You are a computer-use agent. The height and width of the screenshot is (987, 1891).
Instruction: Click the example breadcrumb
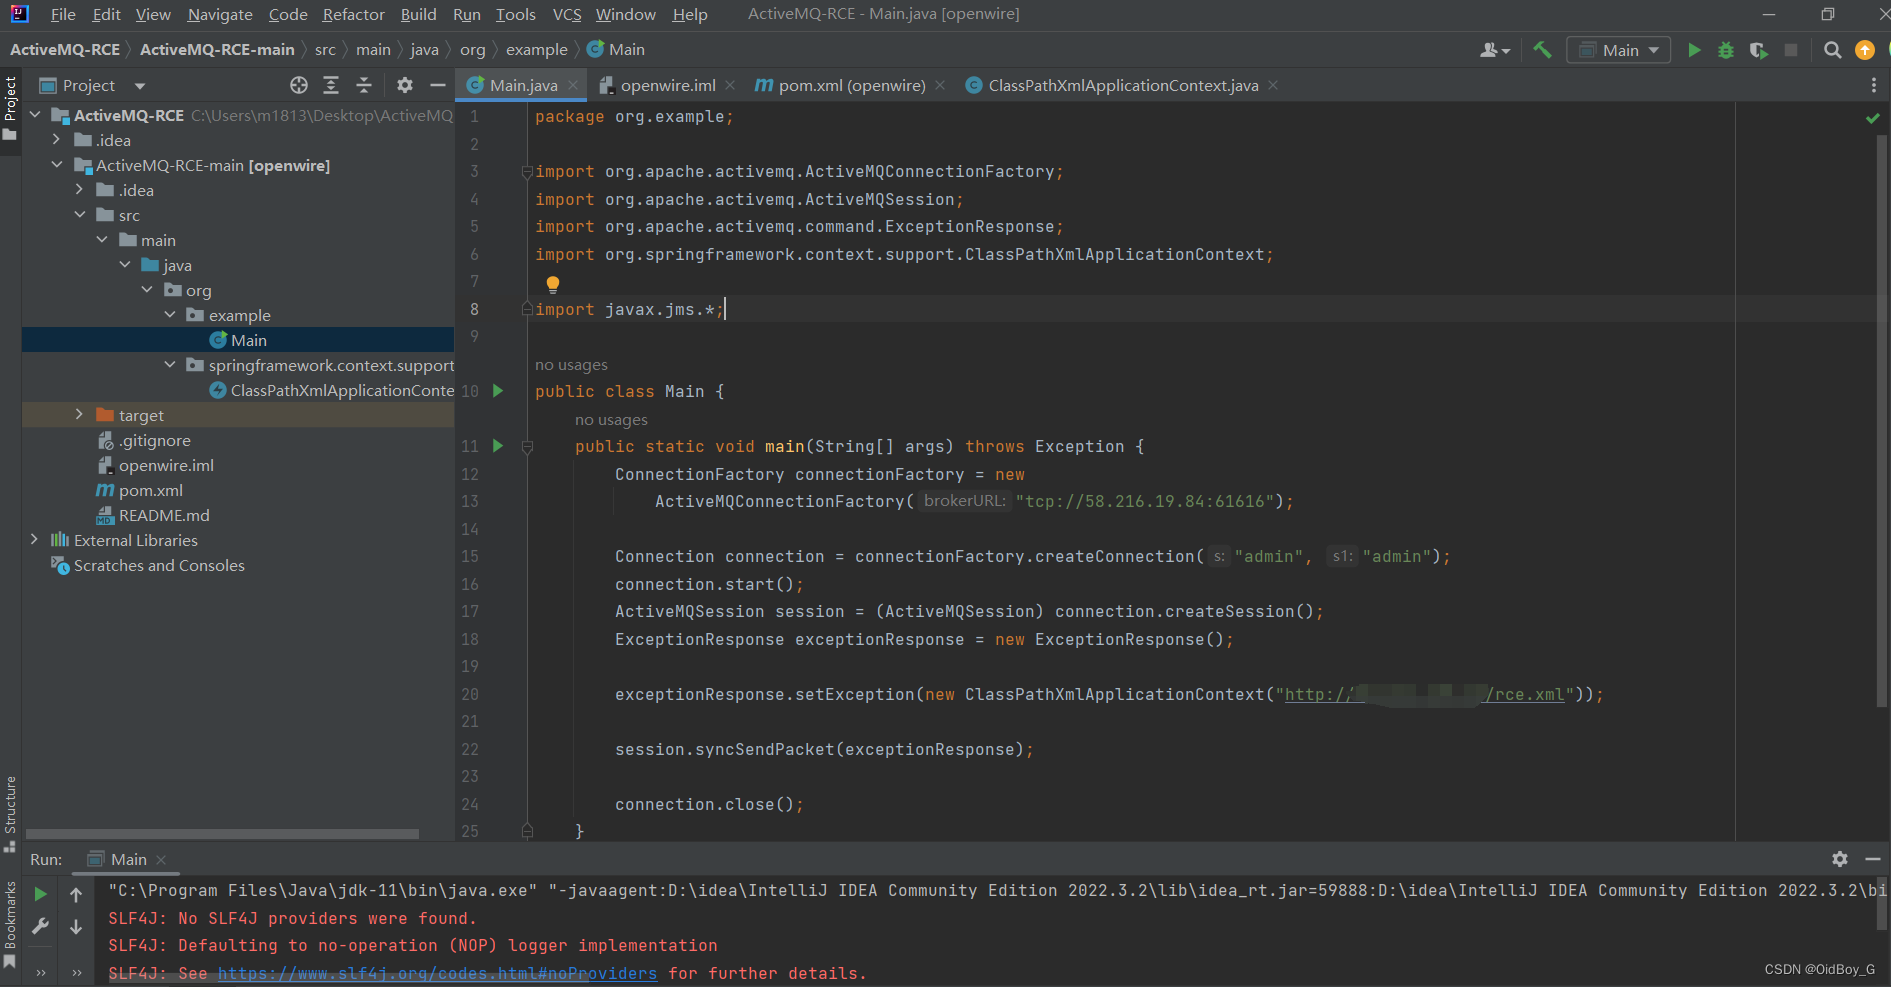537,50
